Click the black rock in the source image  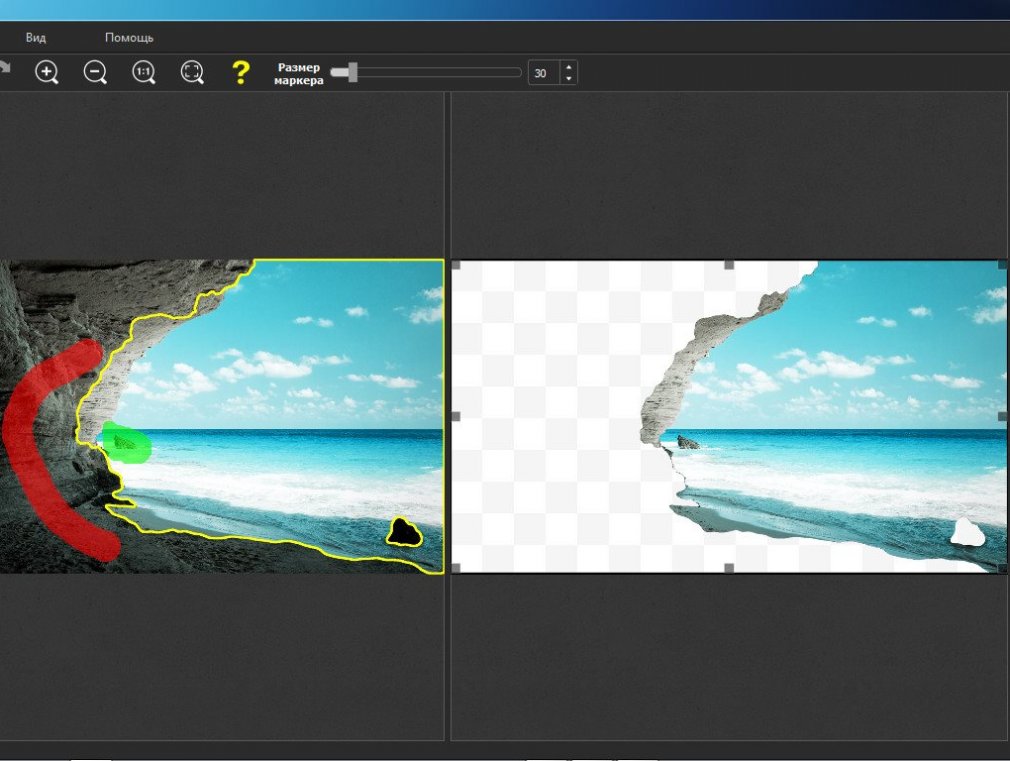point(405,532)
